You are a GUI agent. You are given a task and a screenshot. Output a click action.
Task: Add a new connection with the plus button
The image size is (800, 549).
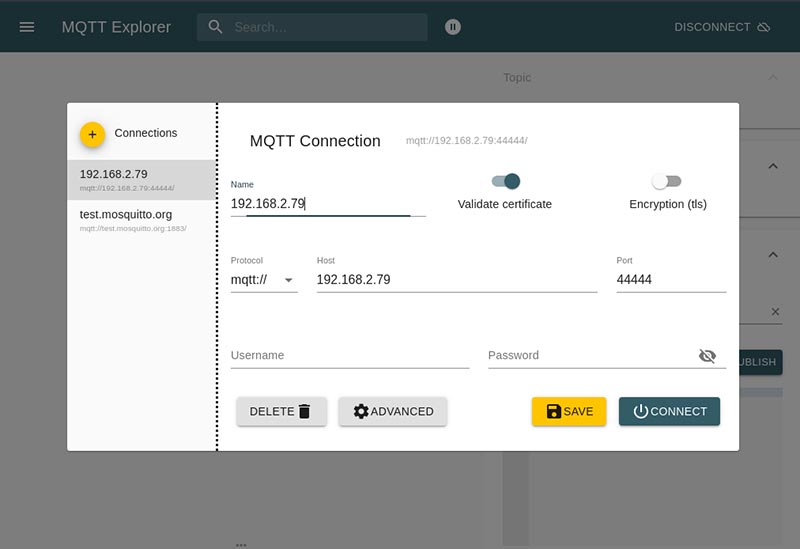point(92,135)
